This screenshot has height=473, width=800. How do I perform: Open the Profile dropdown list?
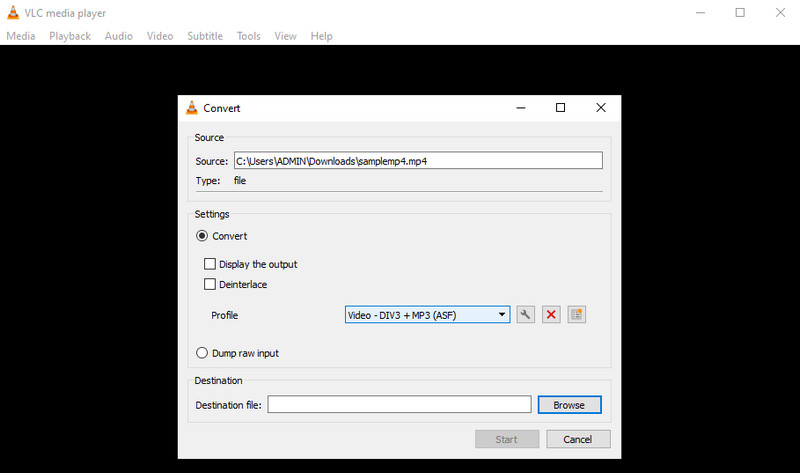pos(427,315)
